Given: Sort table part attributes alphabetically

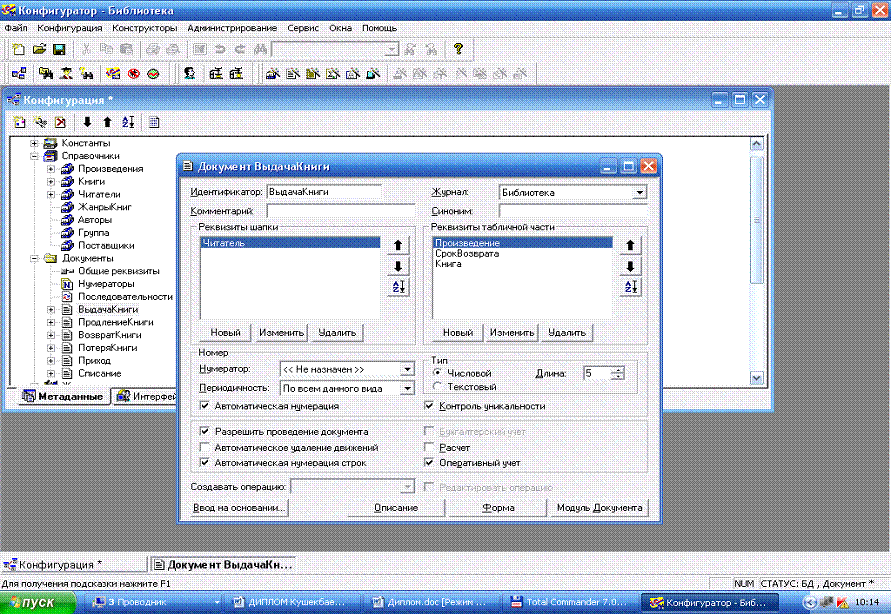Looking at the screenshot, I should [x=630, y=287].
